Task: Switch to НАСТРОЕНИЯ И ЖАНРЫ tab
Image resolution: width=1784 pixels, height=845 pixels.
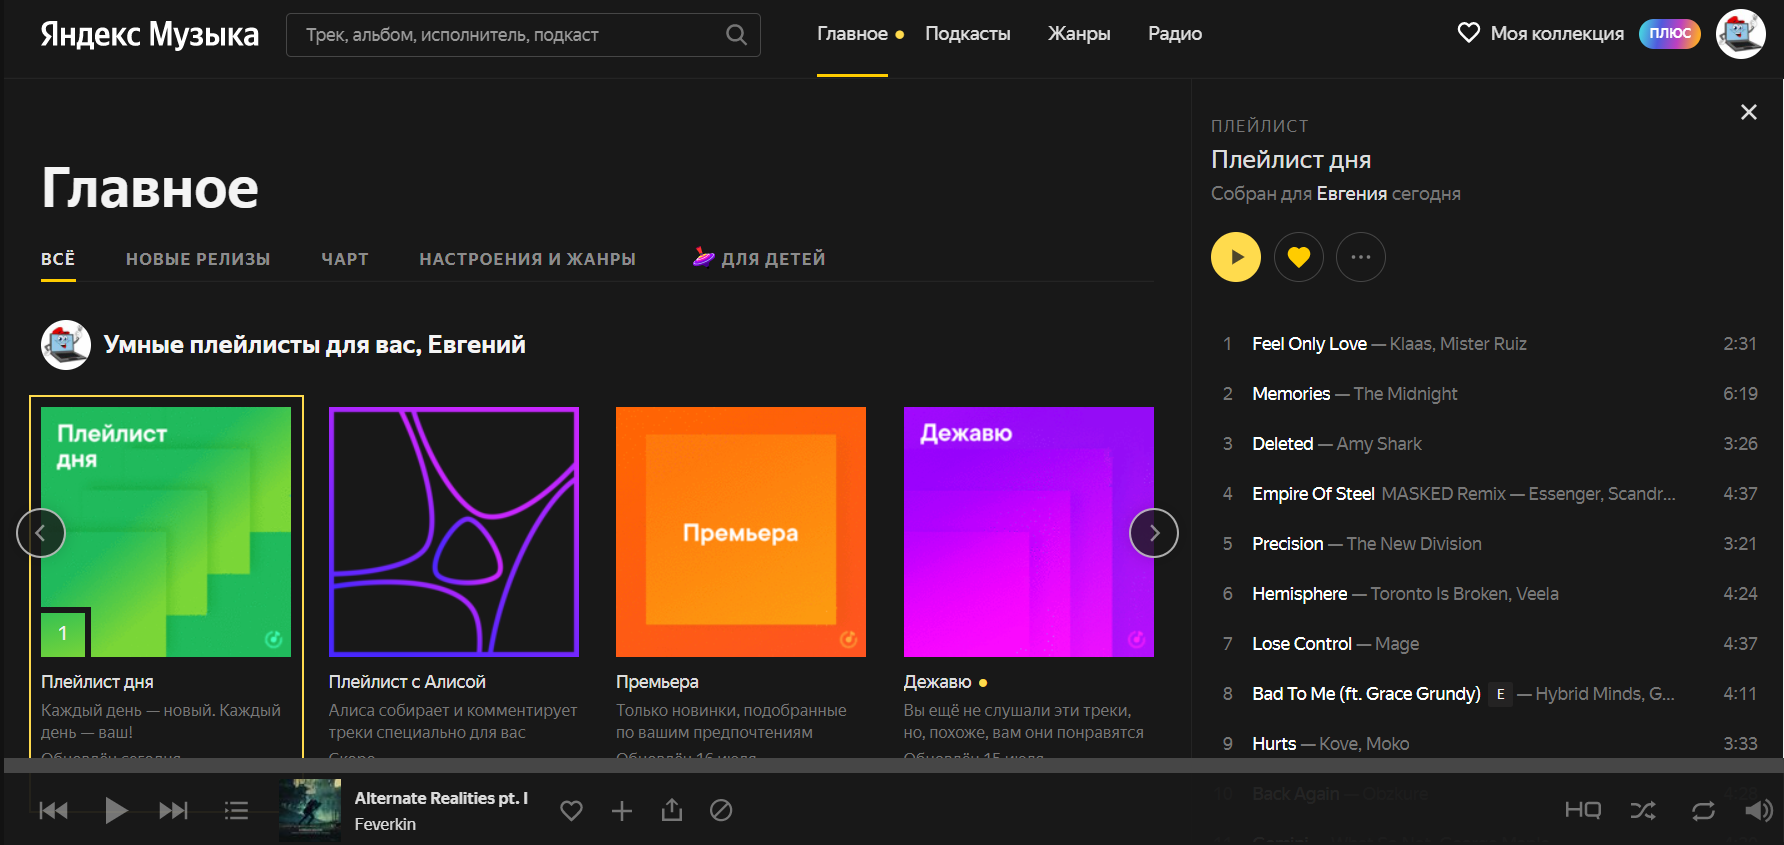Action: 527,259
